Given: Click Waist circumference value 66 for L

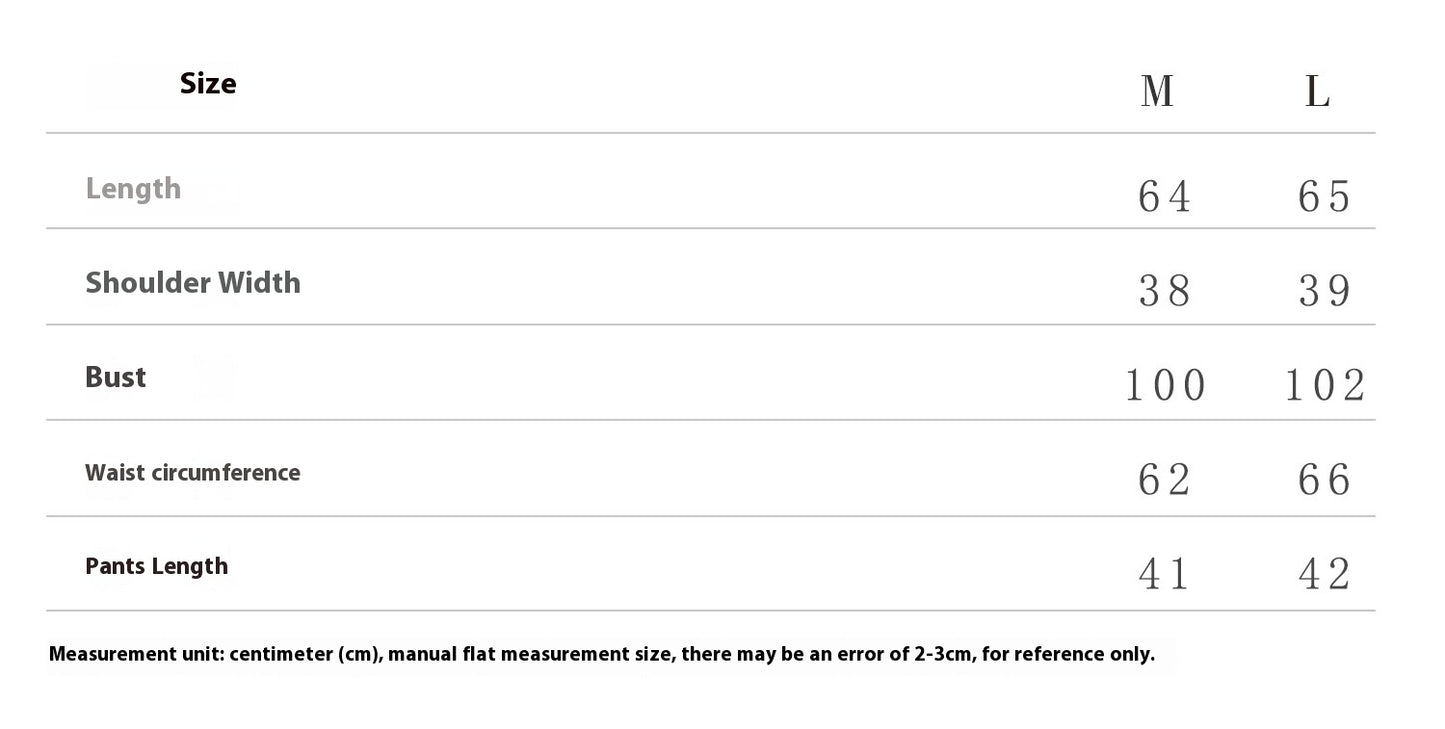Looking at the screenshot, I should point(1324,480).
